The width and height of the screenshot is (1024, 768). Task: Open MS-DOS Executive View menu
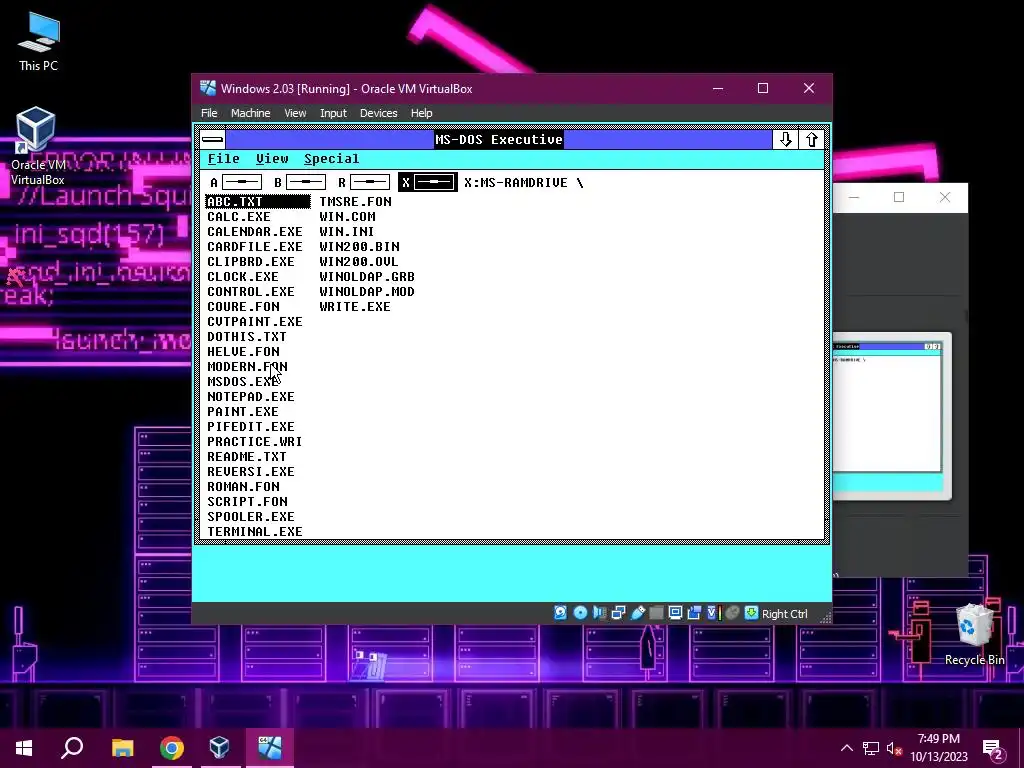272,159
